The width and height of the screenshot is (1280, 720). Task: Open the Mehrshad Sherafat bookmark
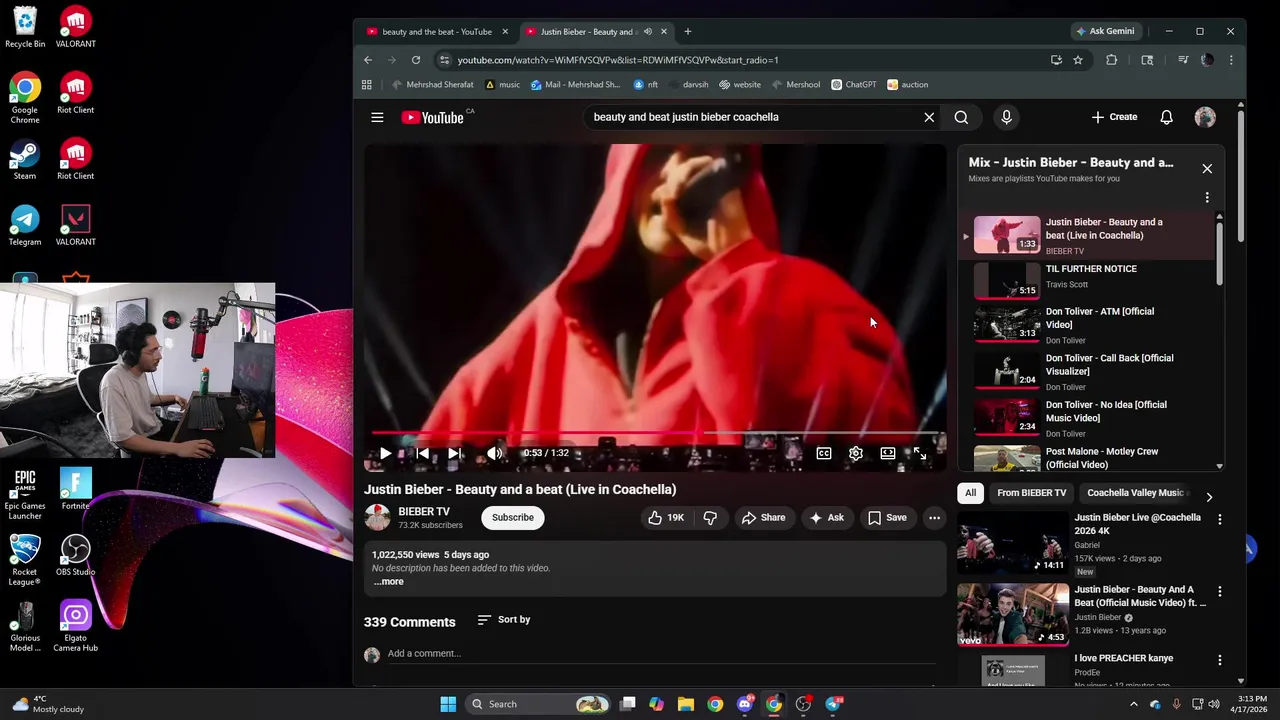click(433, 85)
